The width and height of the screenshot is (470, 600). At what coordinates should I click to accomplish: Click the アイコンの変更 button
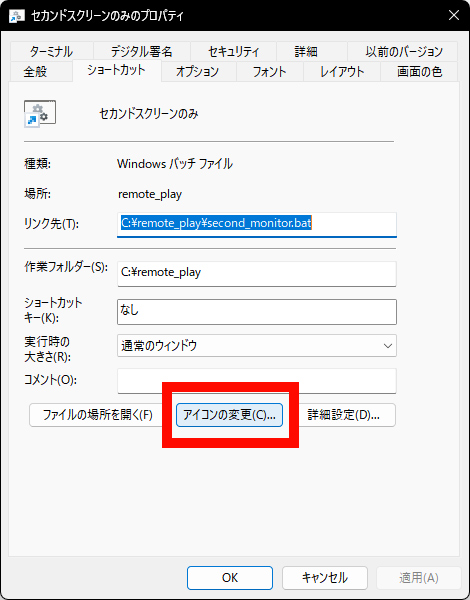click(x=229, y=415)
